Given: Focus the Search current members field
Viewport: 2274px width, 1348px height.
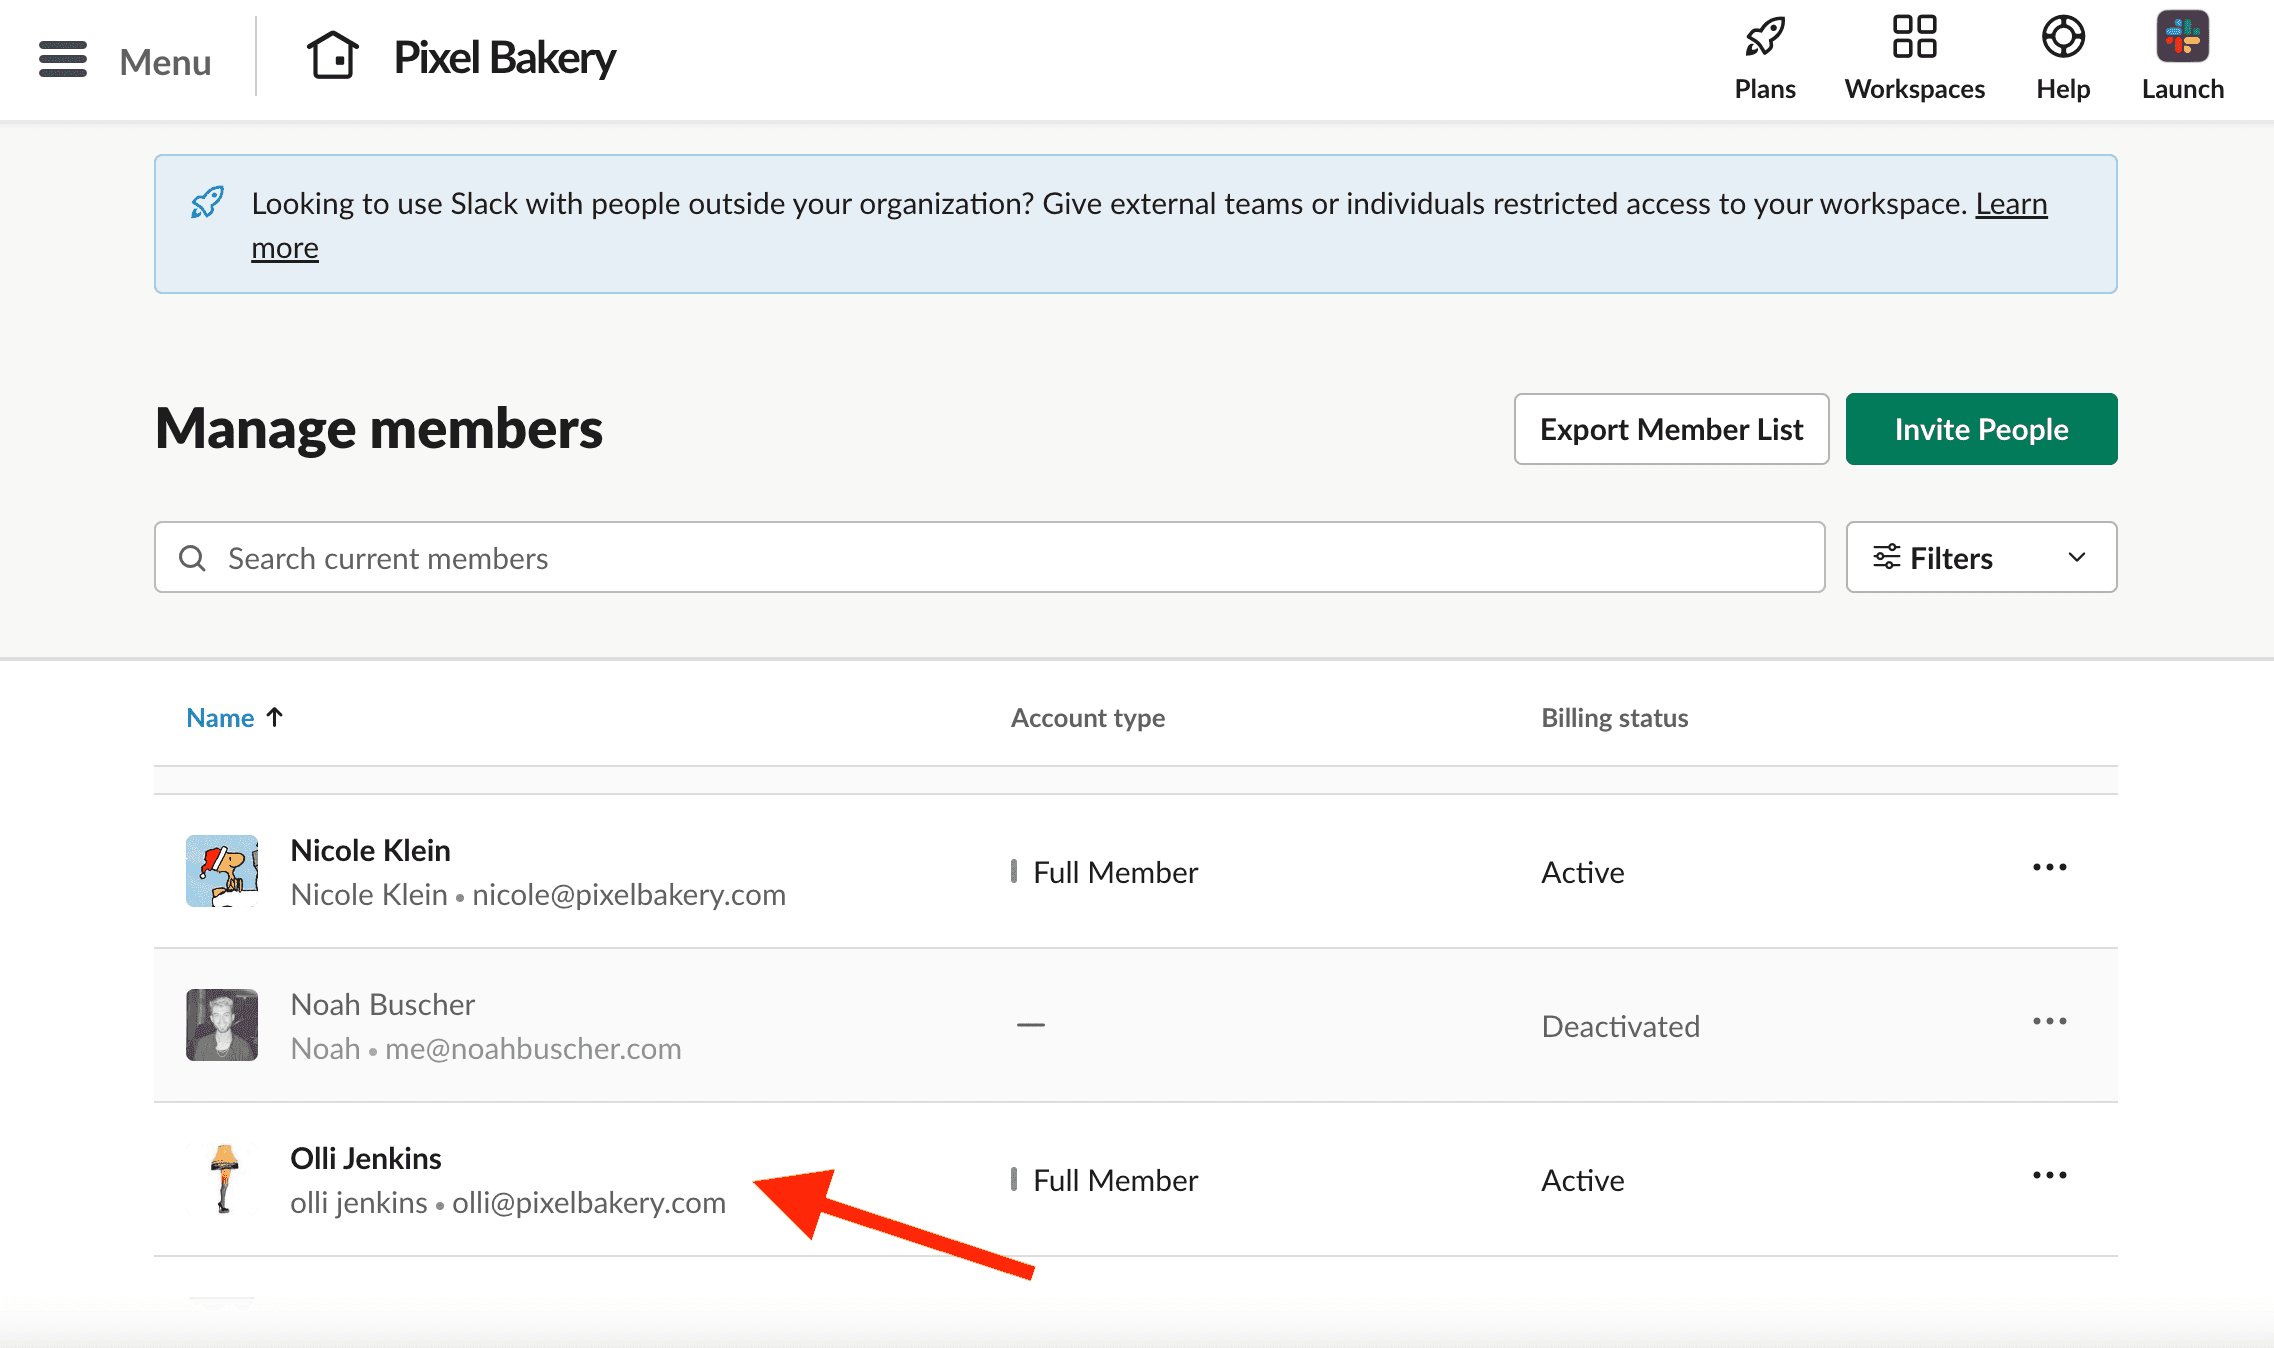Looking at the screenshot, I should tap(989, 557).
